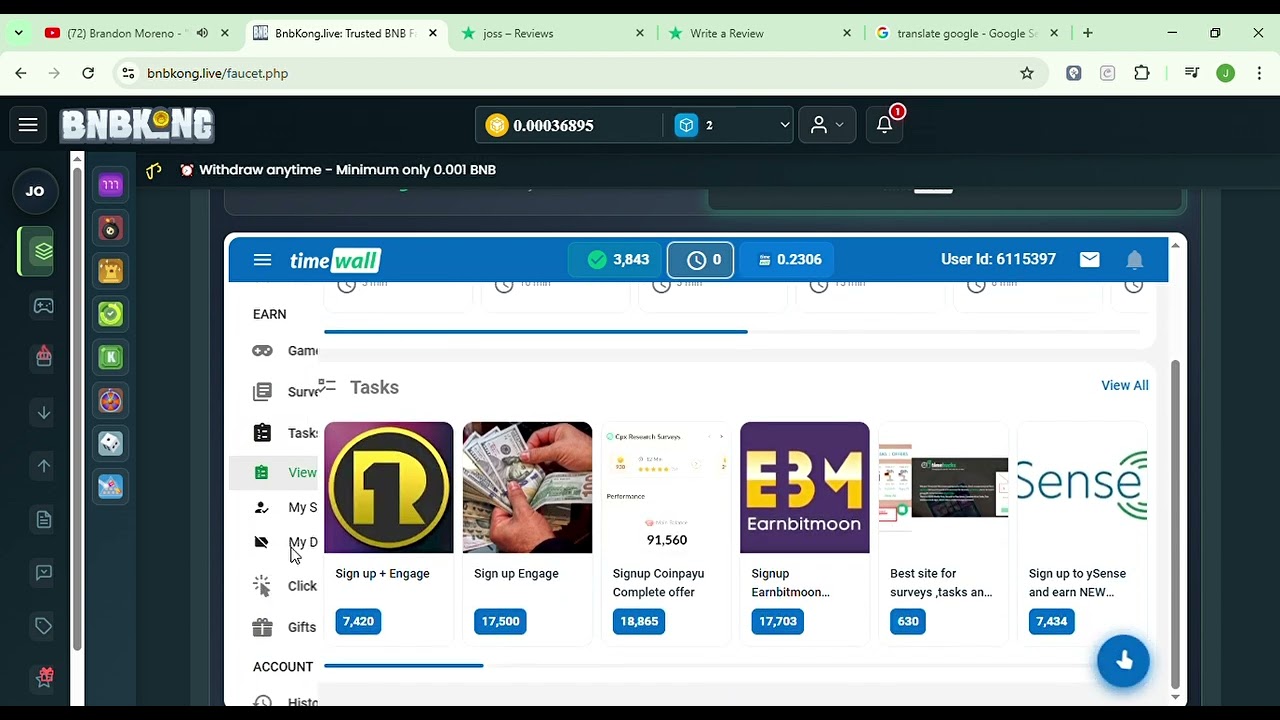Open the Clicks menu item
The width and height of the screenshot is (1280, 720).
coord(285,586)
